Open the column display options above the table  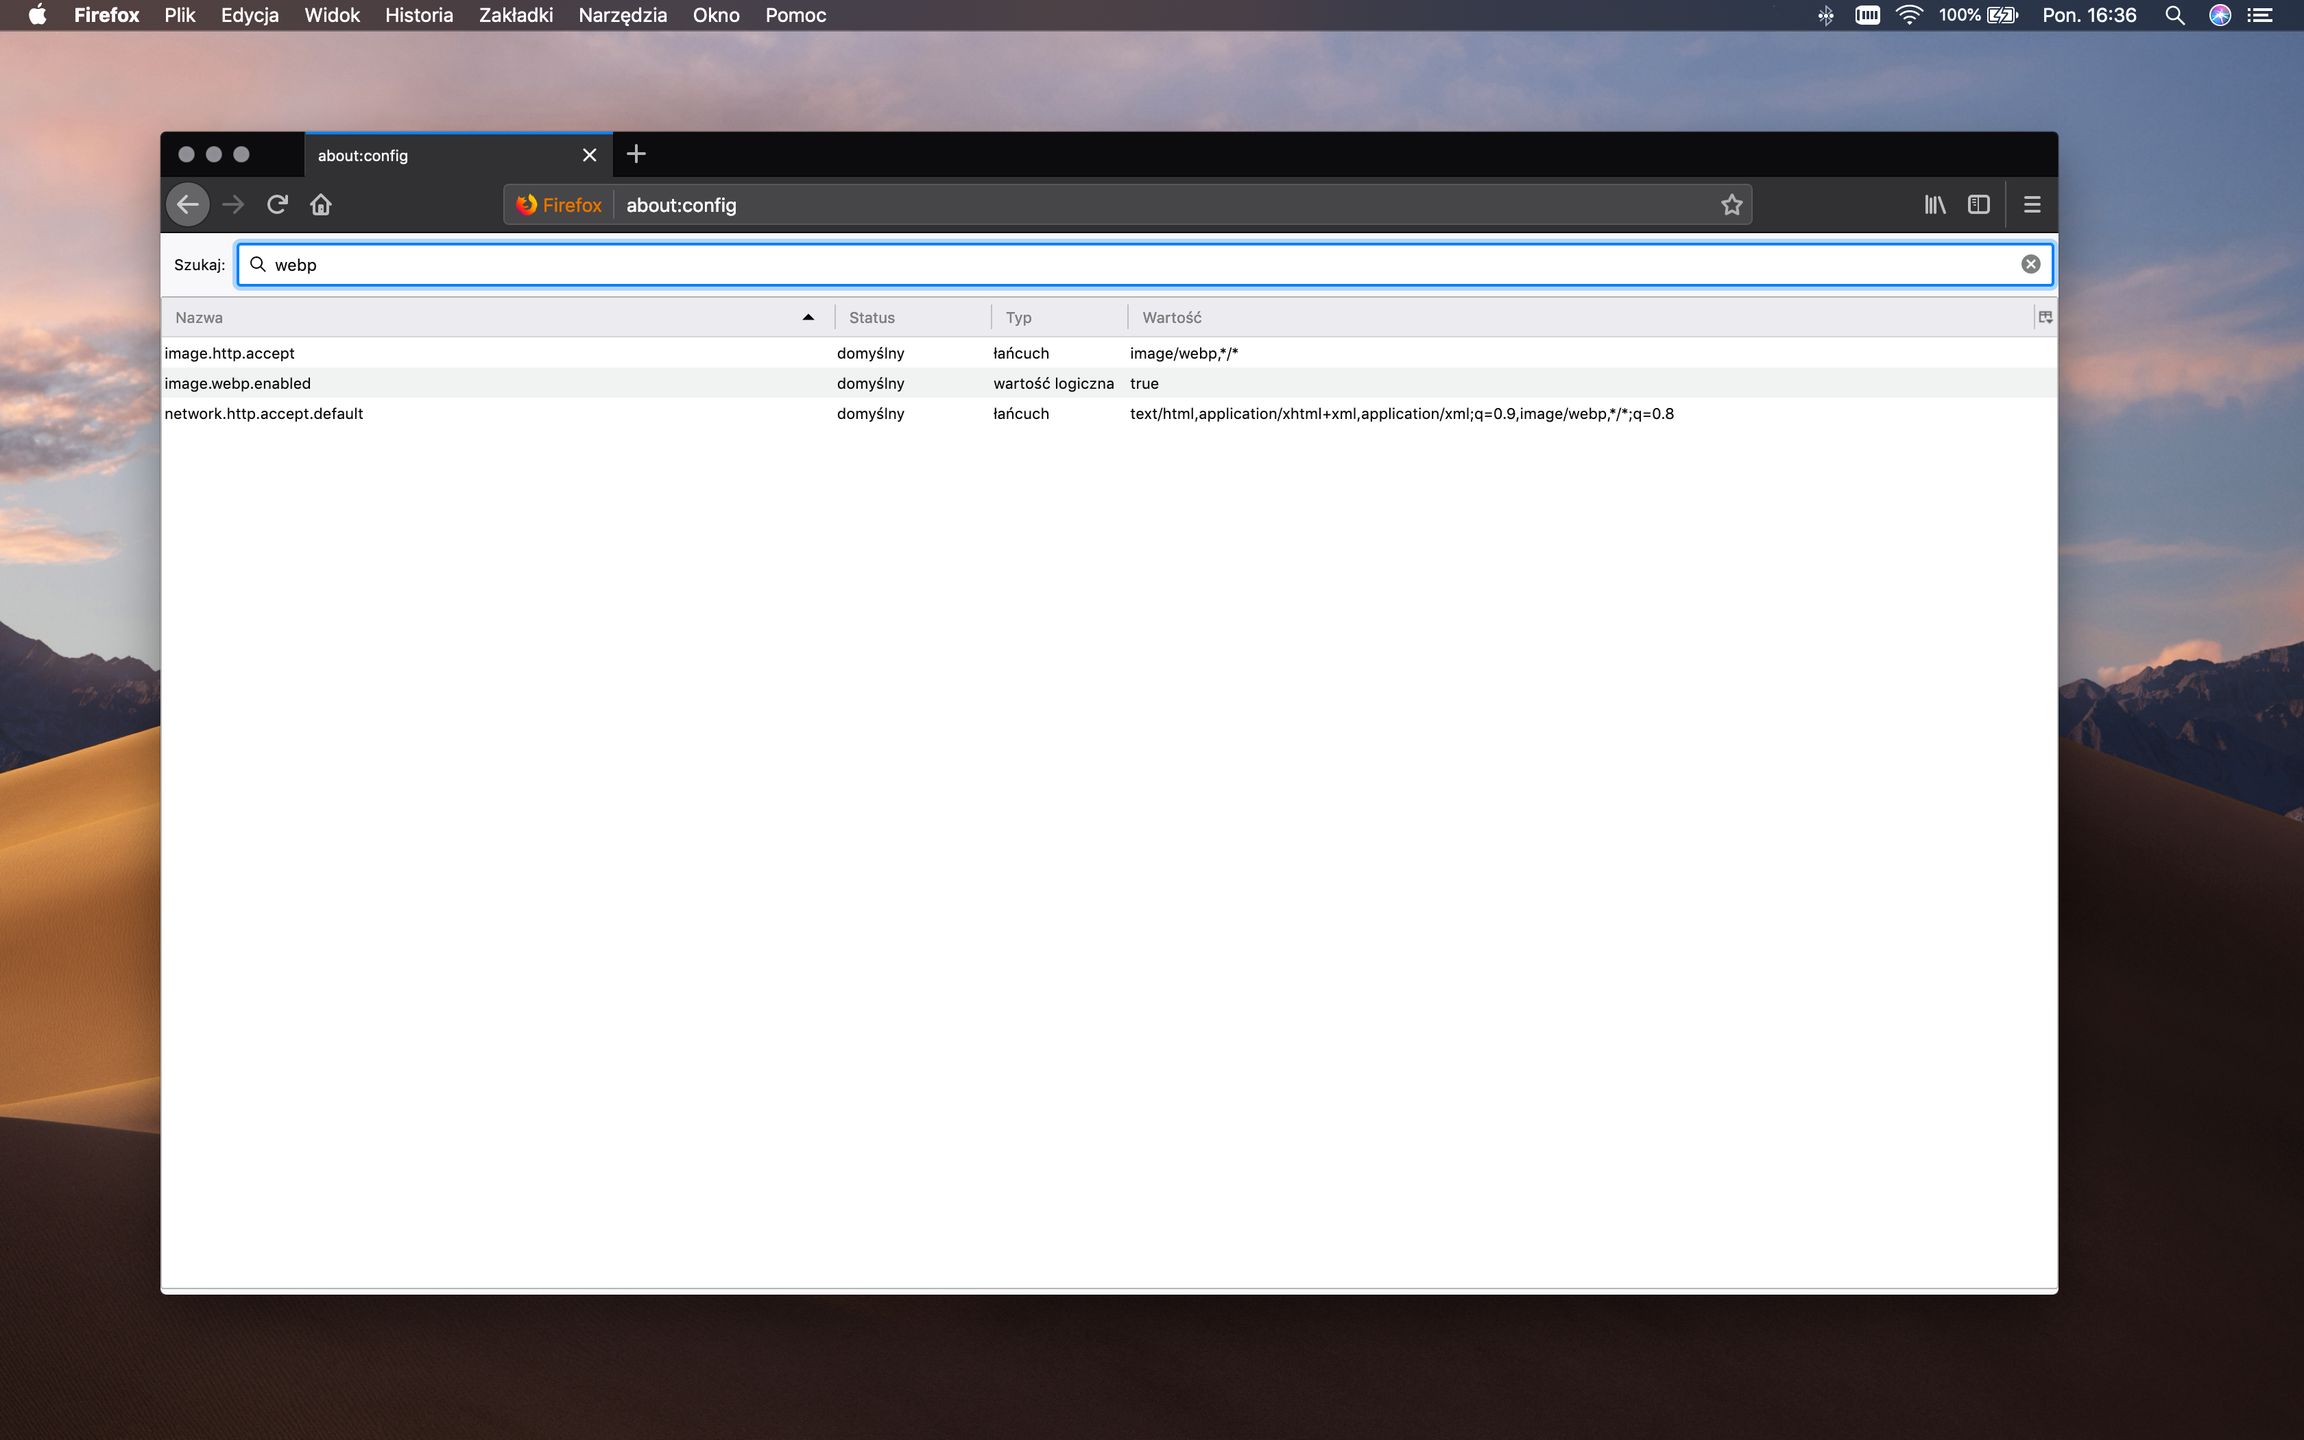[2044, 317]
